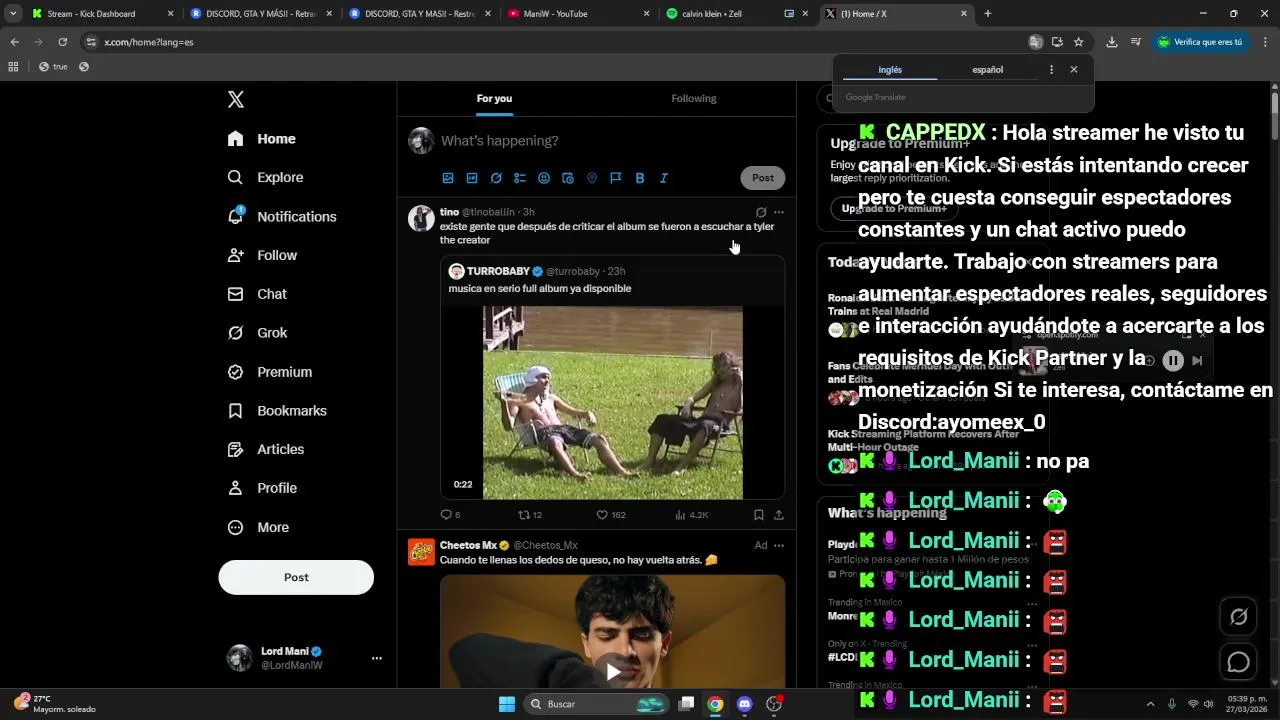The width and height of the screenshot is (1280, 720).
Task: Close the Google Translate popup
Action: tap(1074, 70)
